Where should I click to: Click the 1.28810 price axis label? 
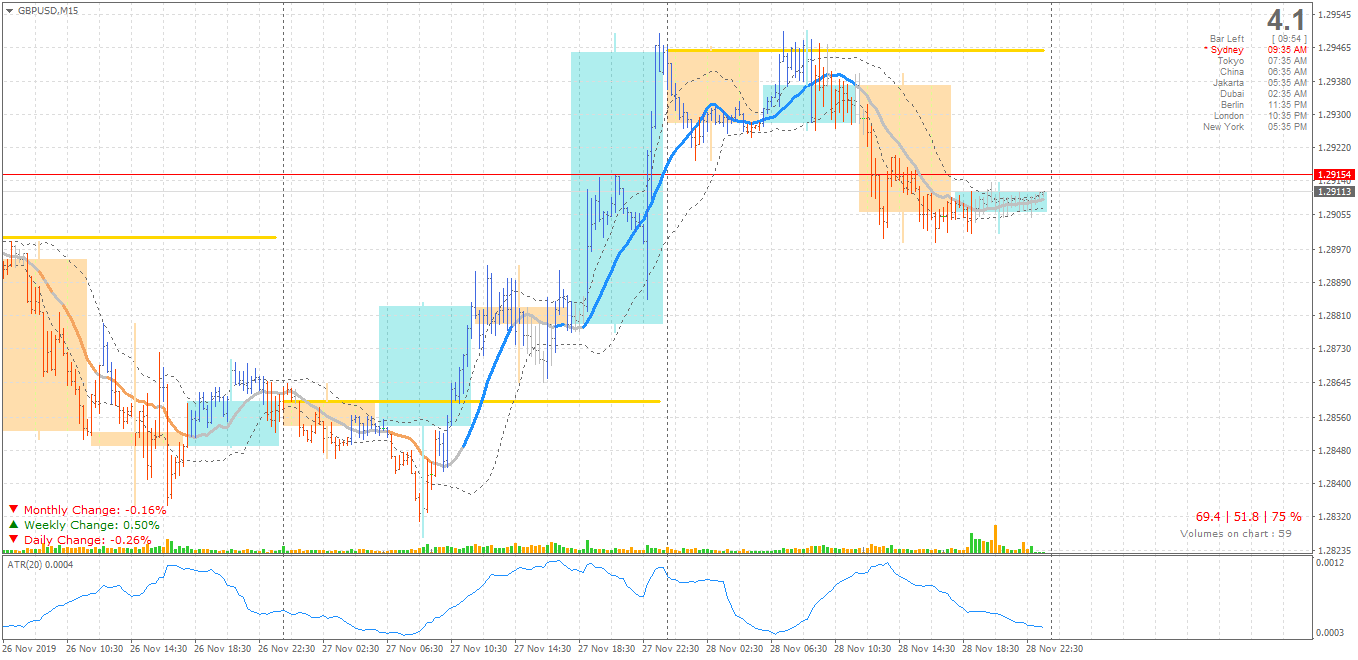coord(1337,316)
